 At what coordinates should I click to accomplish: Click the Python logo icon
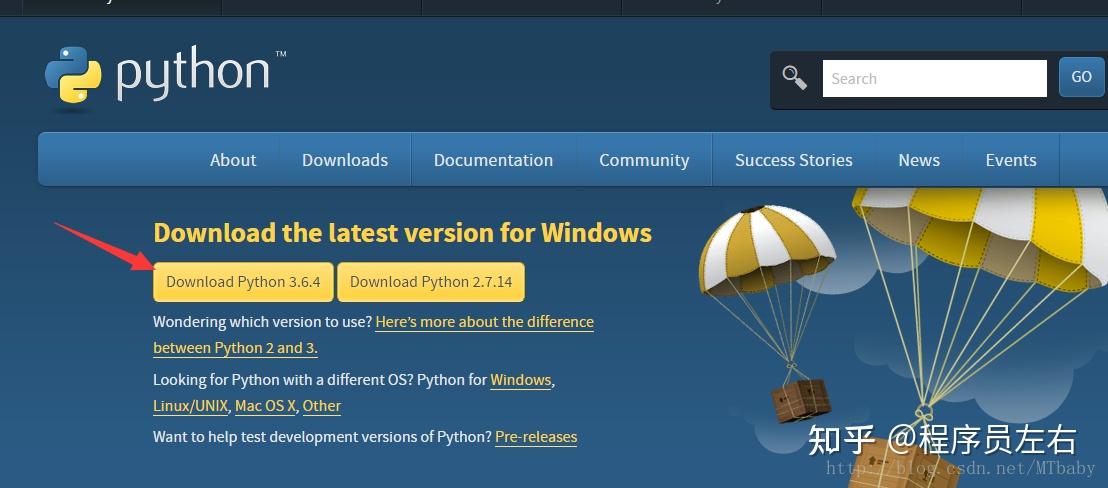tap(73, 75)
